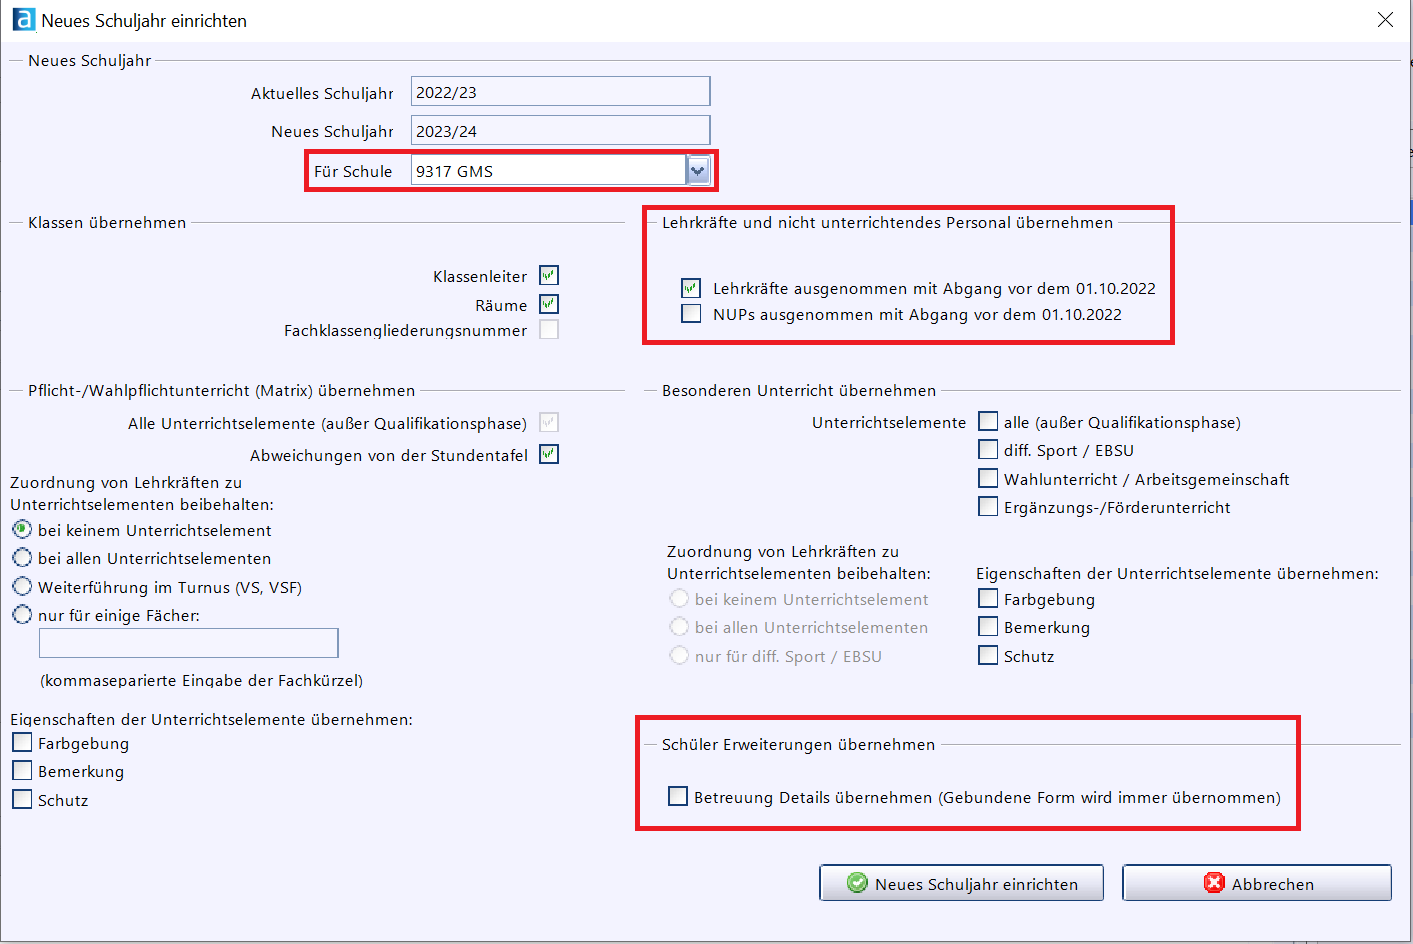Click 'Pflicht-/Wahlpflichtunterricht (Matrix) übernehmen' heading
This screenshot has height=944, width=1413.
click(222, 390)
